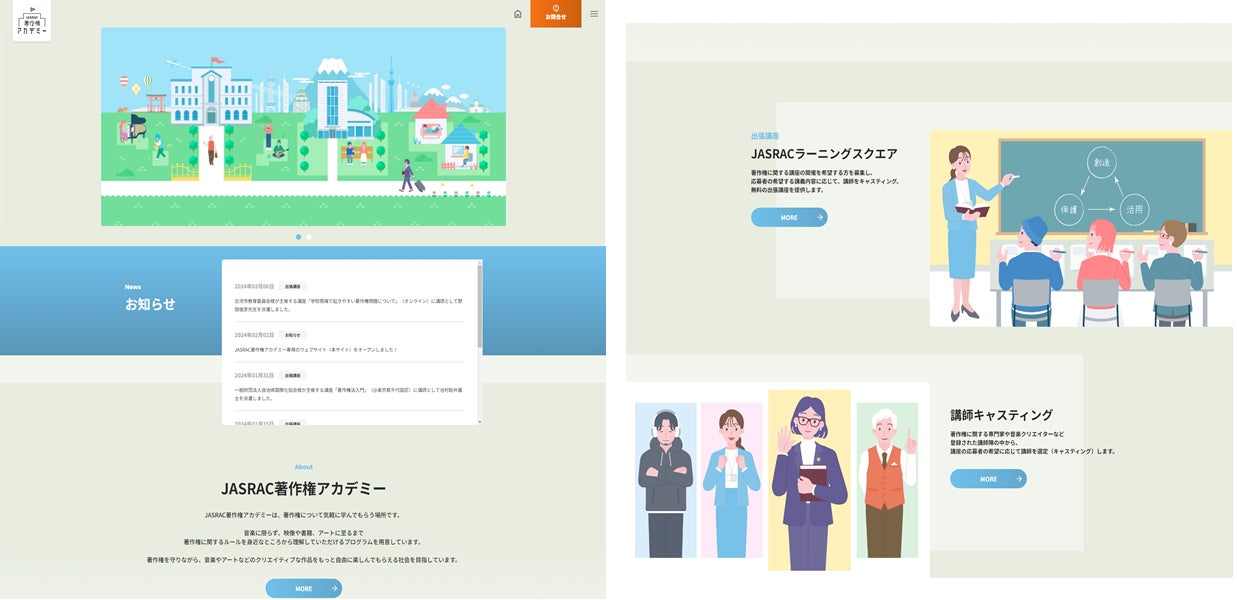Click the woman holding microphone portrait
Image resolution: width=1237 pixels, height=600 pixels.
(x=731, y=479)
